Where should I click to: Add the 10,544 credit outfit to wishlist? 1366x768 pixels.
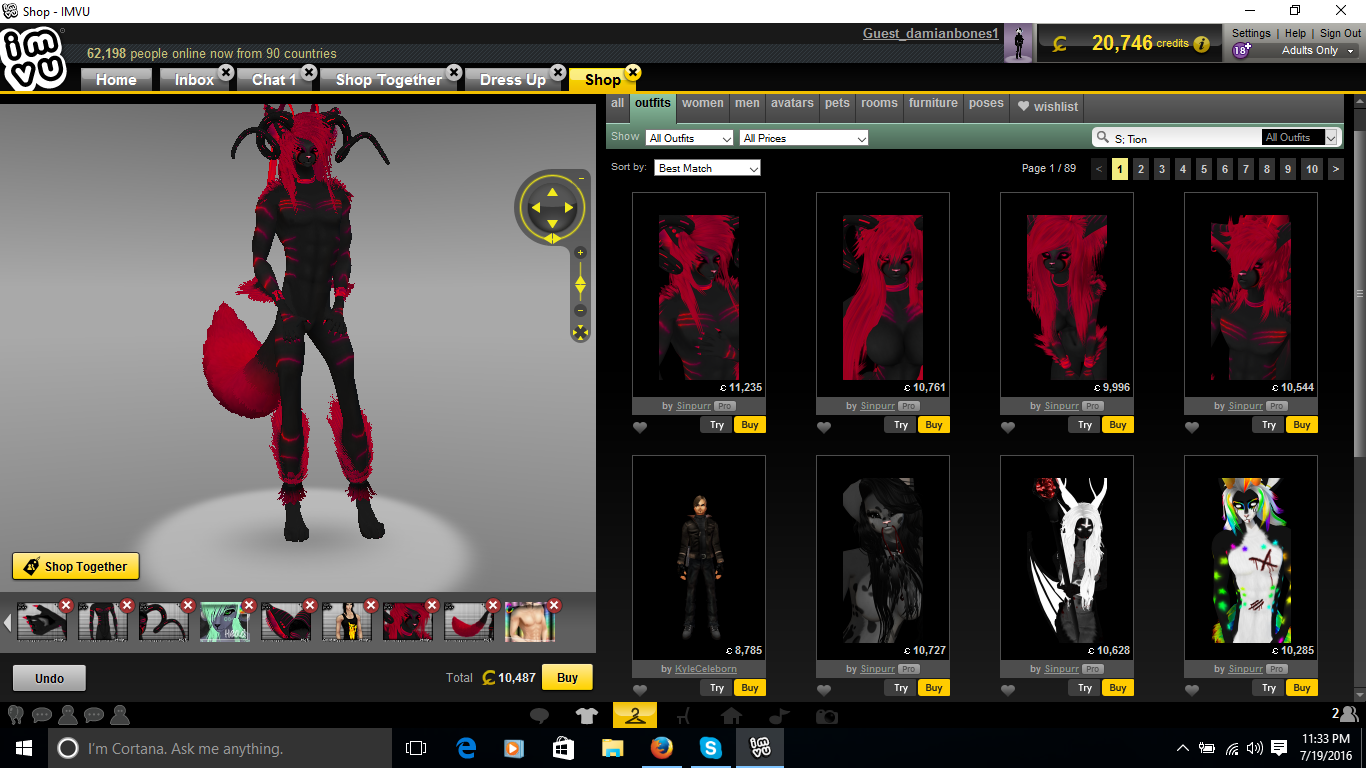[x=1192, y=427]
